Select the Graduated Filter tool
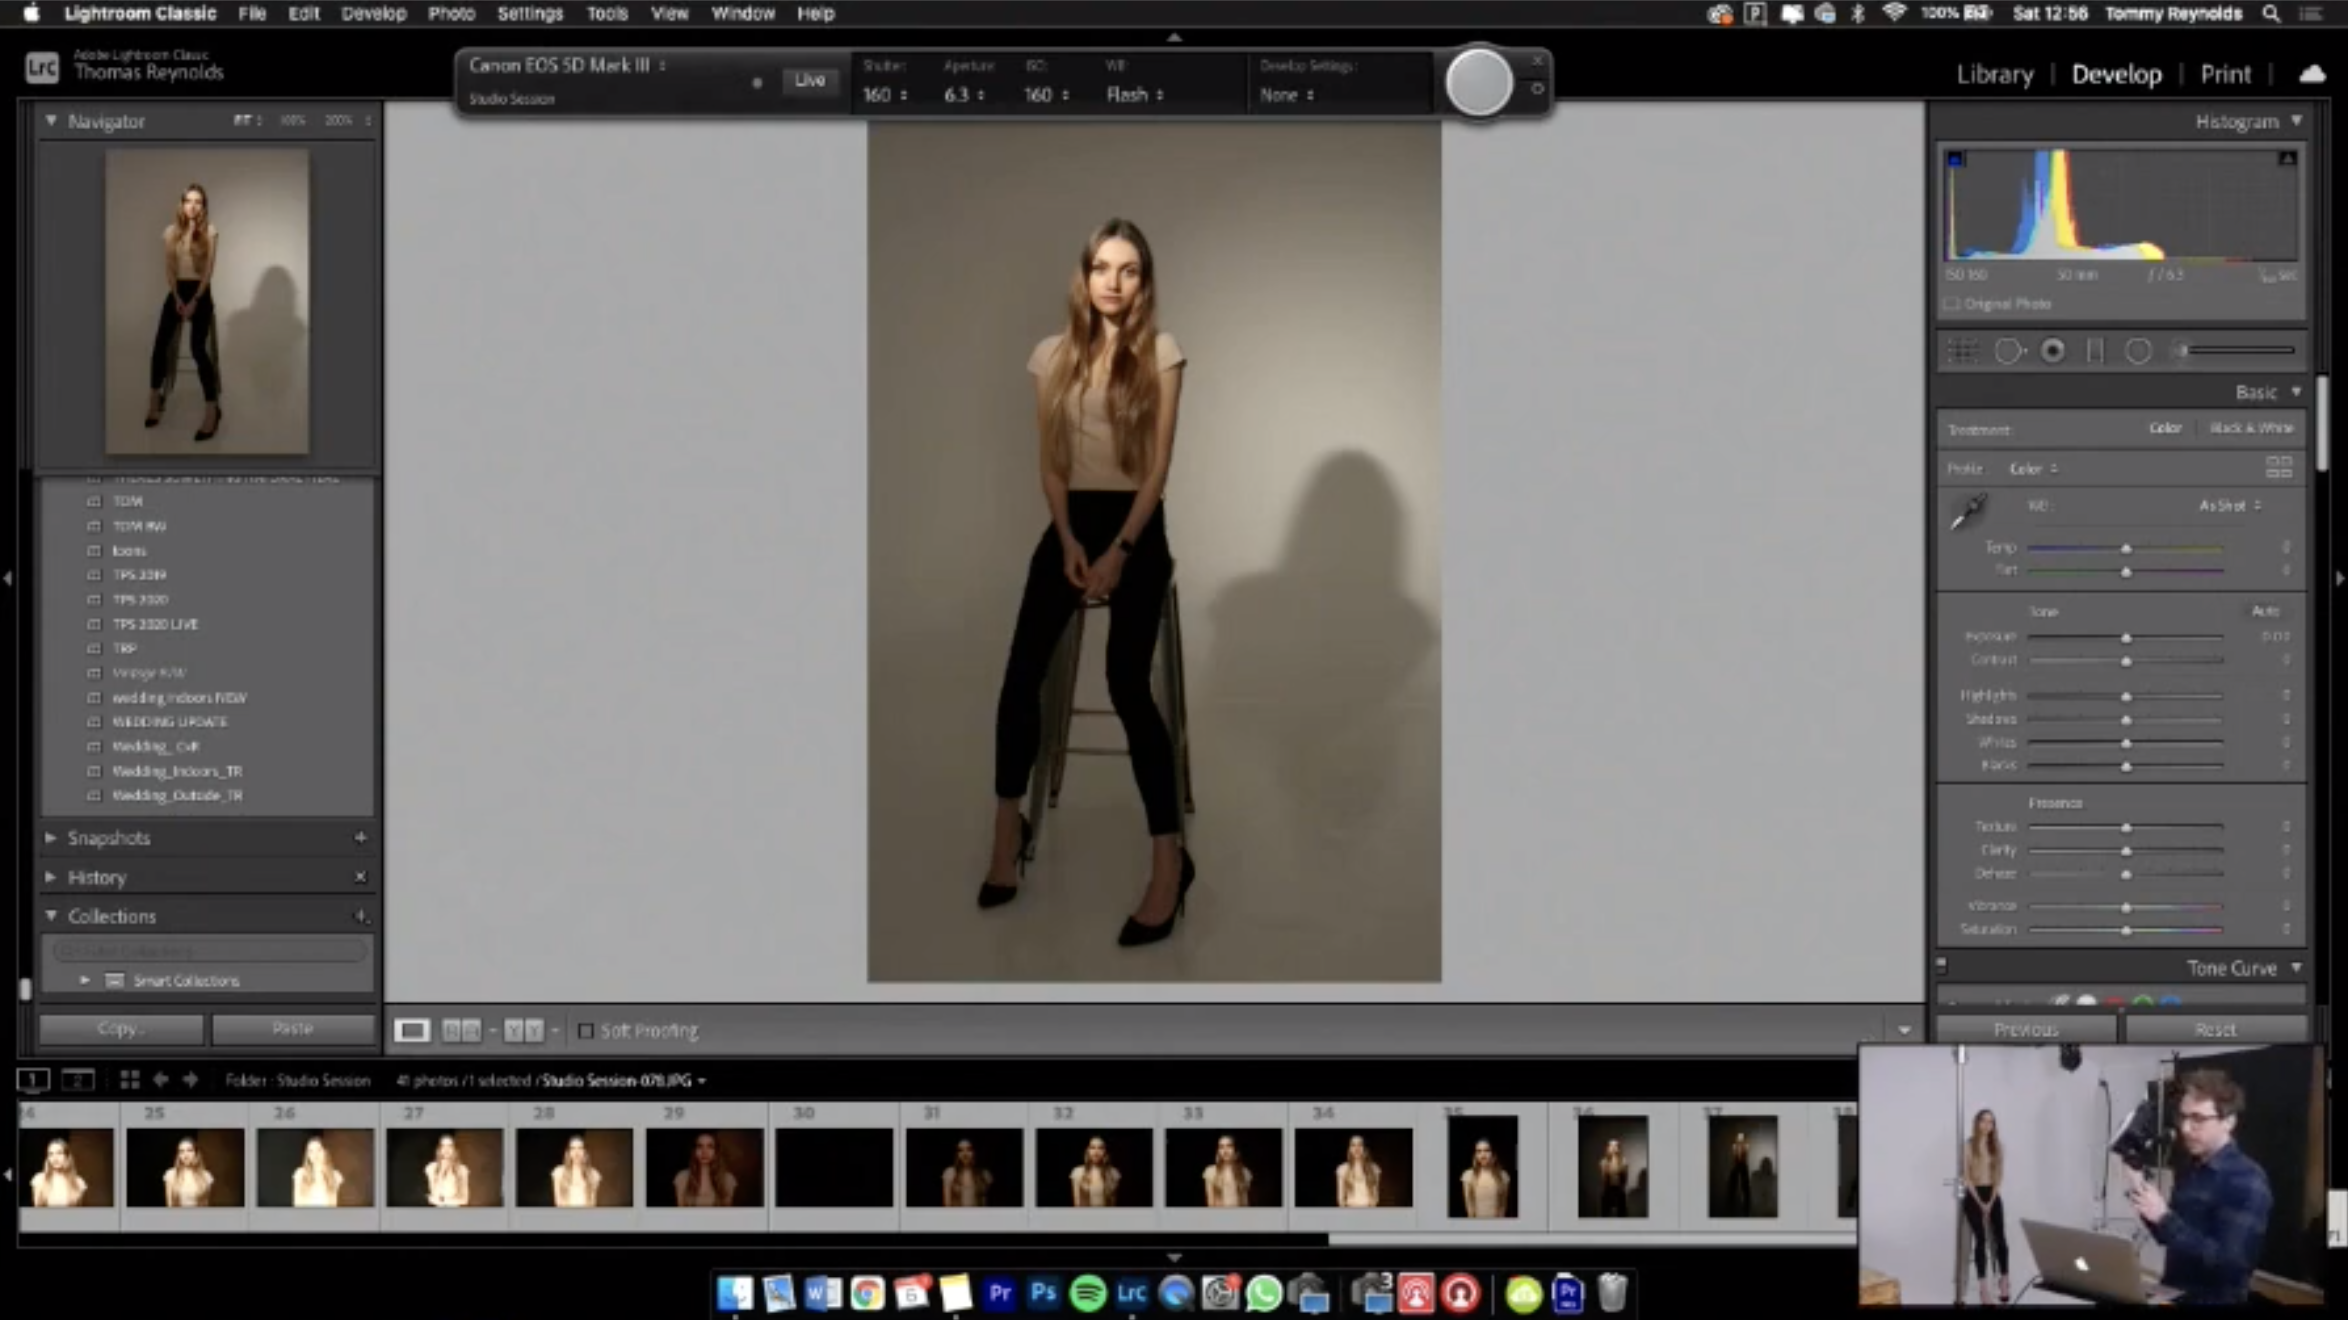The image size is (2348, 1320). click(x=2095, y=351)
